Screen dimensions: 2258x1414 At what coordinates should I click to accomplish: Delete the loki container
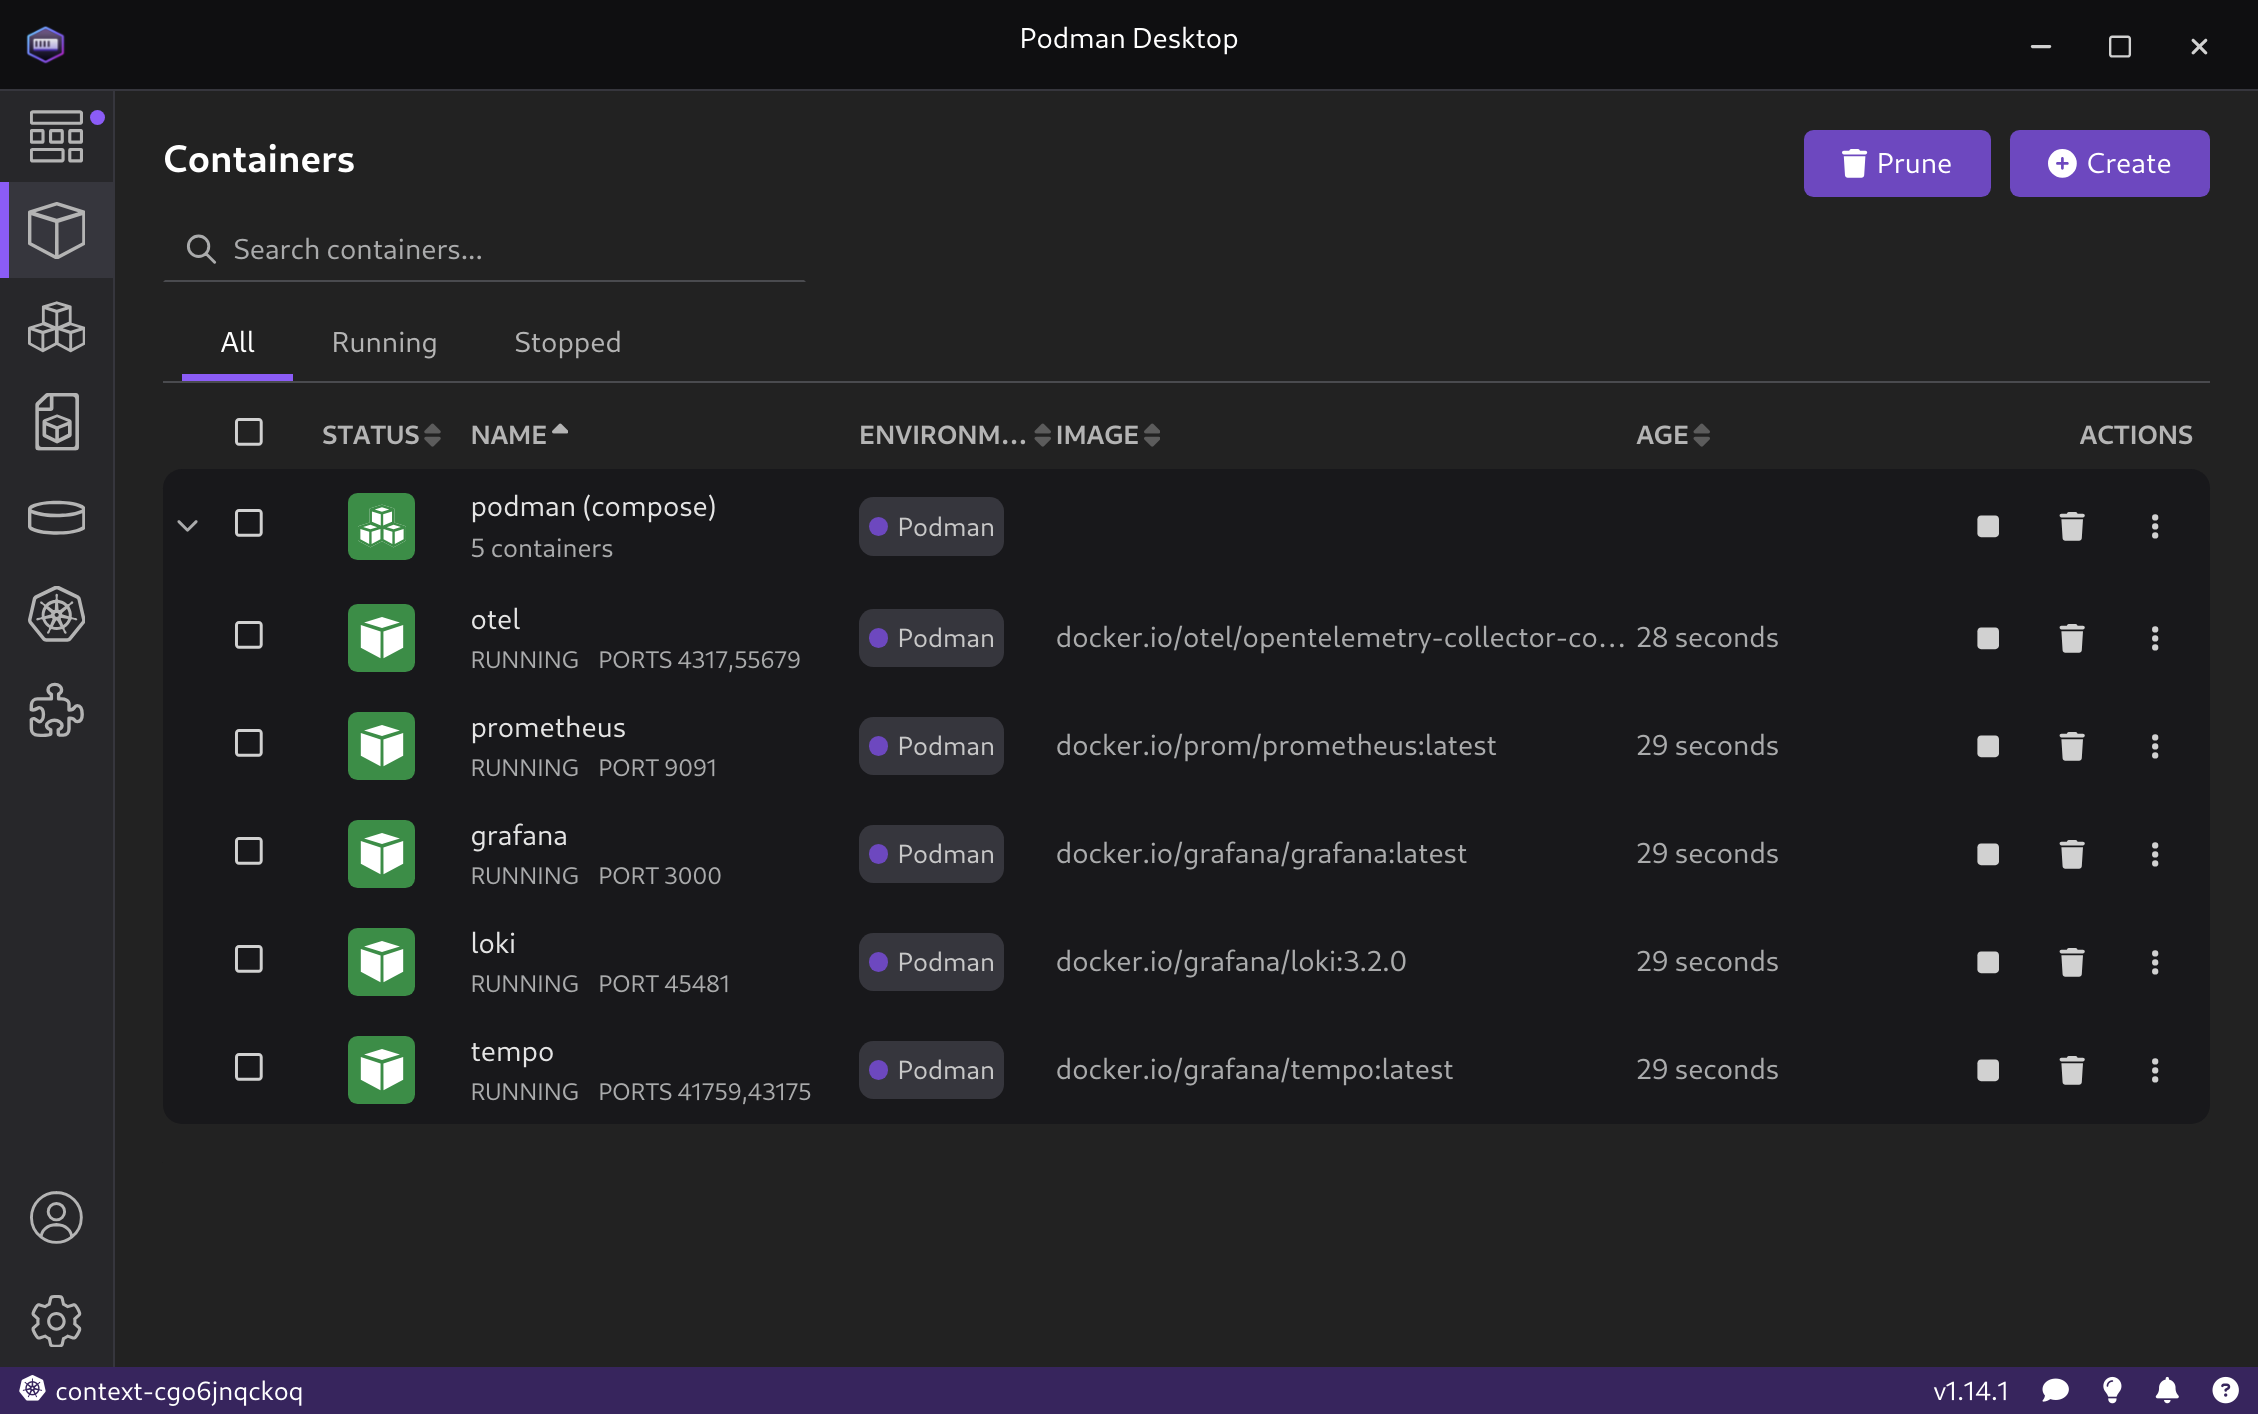[2071, 962]
